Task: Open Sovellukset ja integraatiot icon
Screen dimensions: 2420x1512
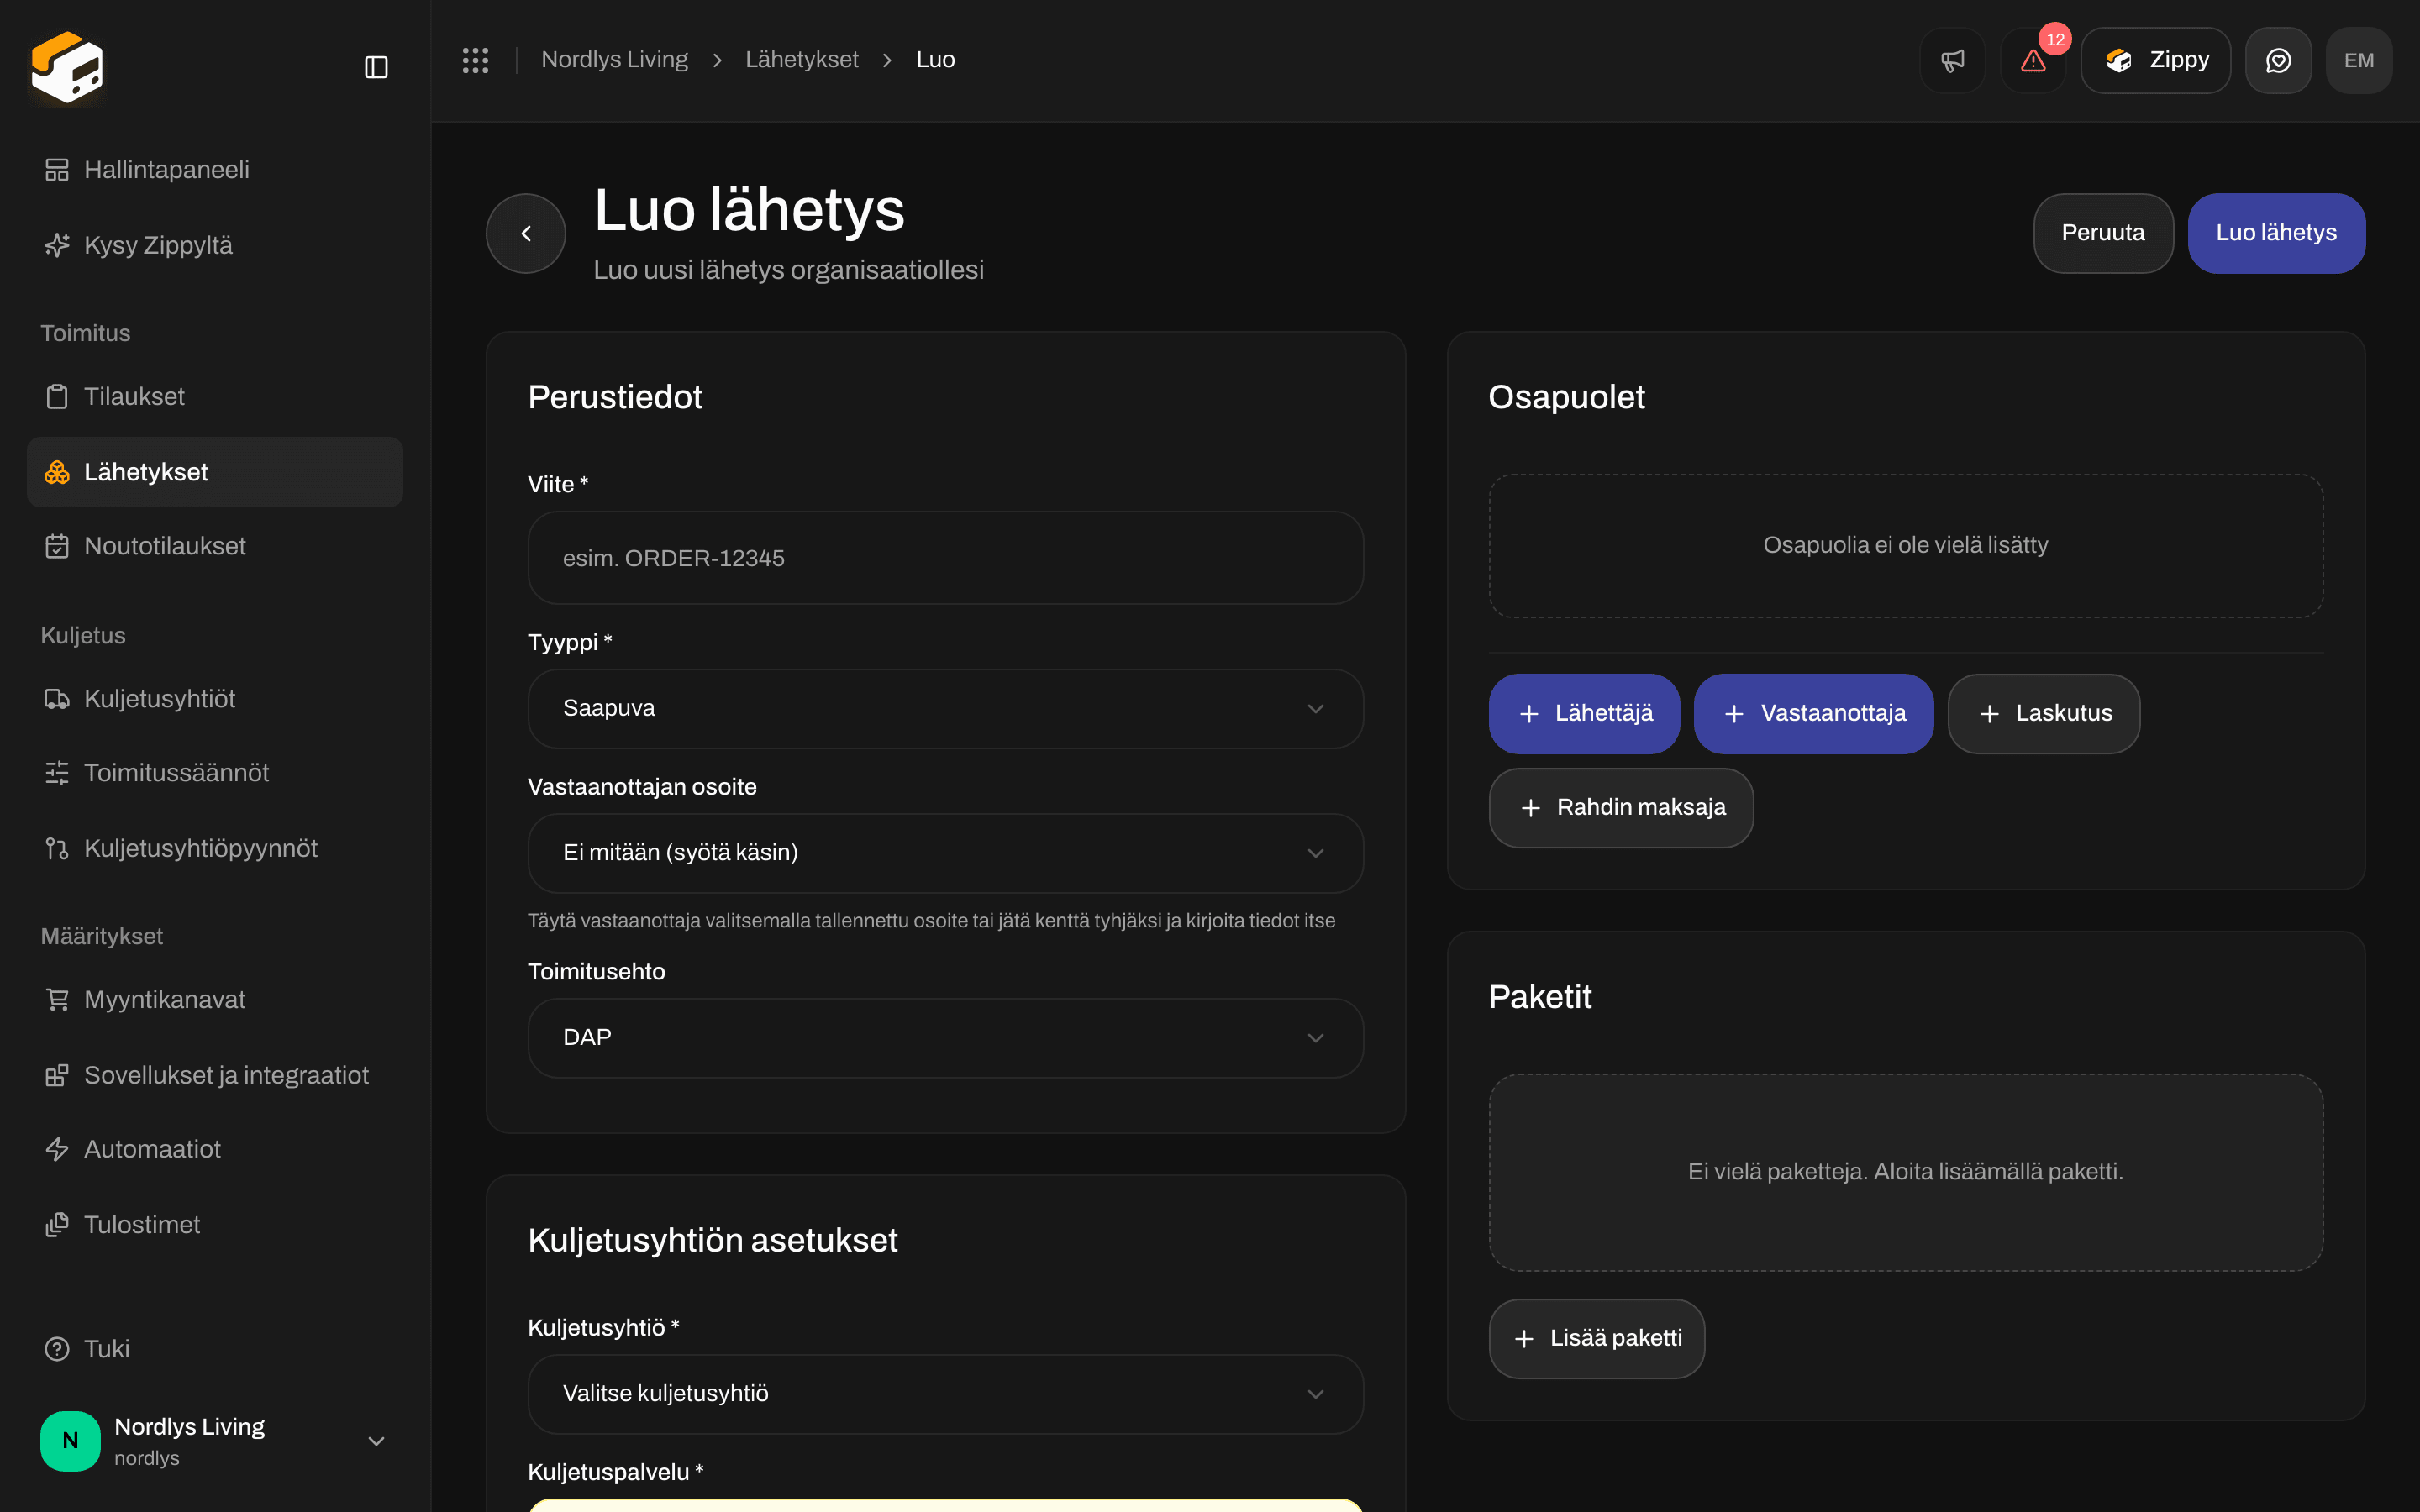Action: 57,1075
